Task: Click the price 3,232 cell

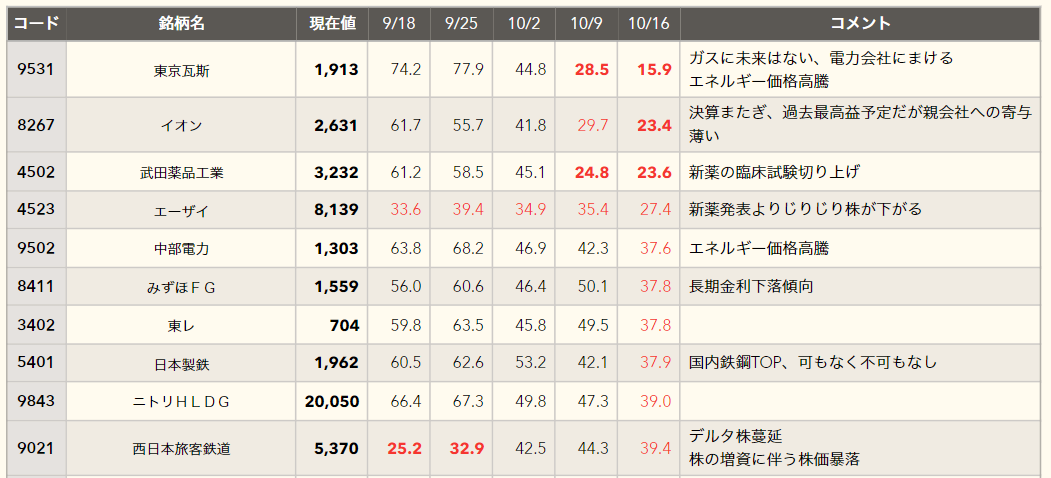Action: pos(332,172)
